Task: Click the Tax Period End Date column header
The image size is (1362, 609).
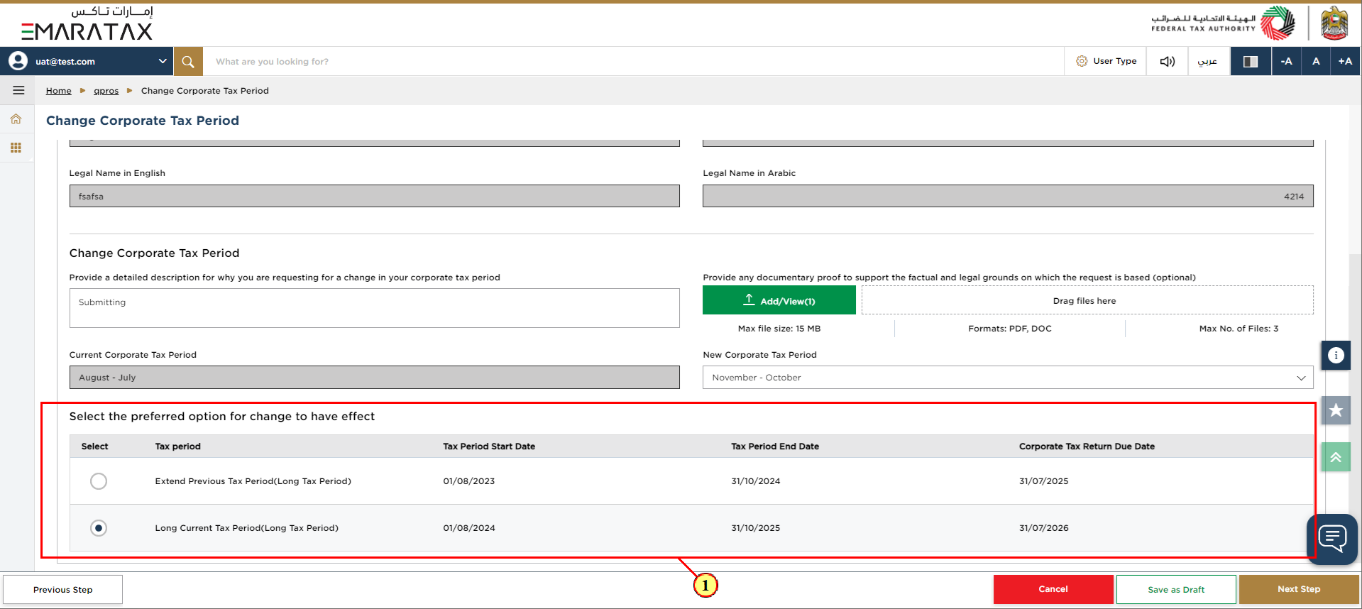Action: [775, 446]
